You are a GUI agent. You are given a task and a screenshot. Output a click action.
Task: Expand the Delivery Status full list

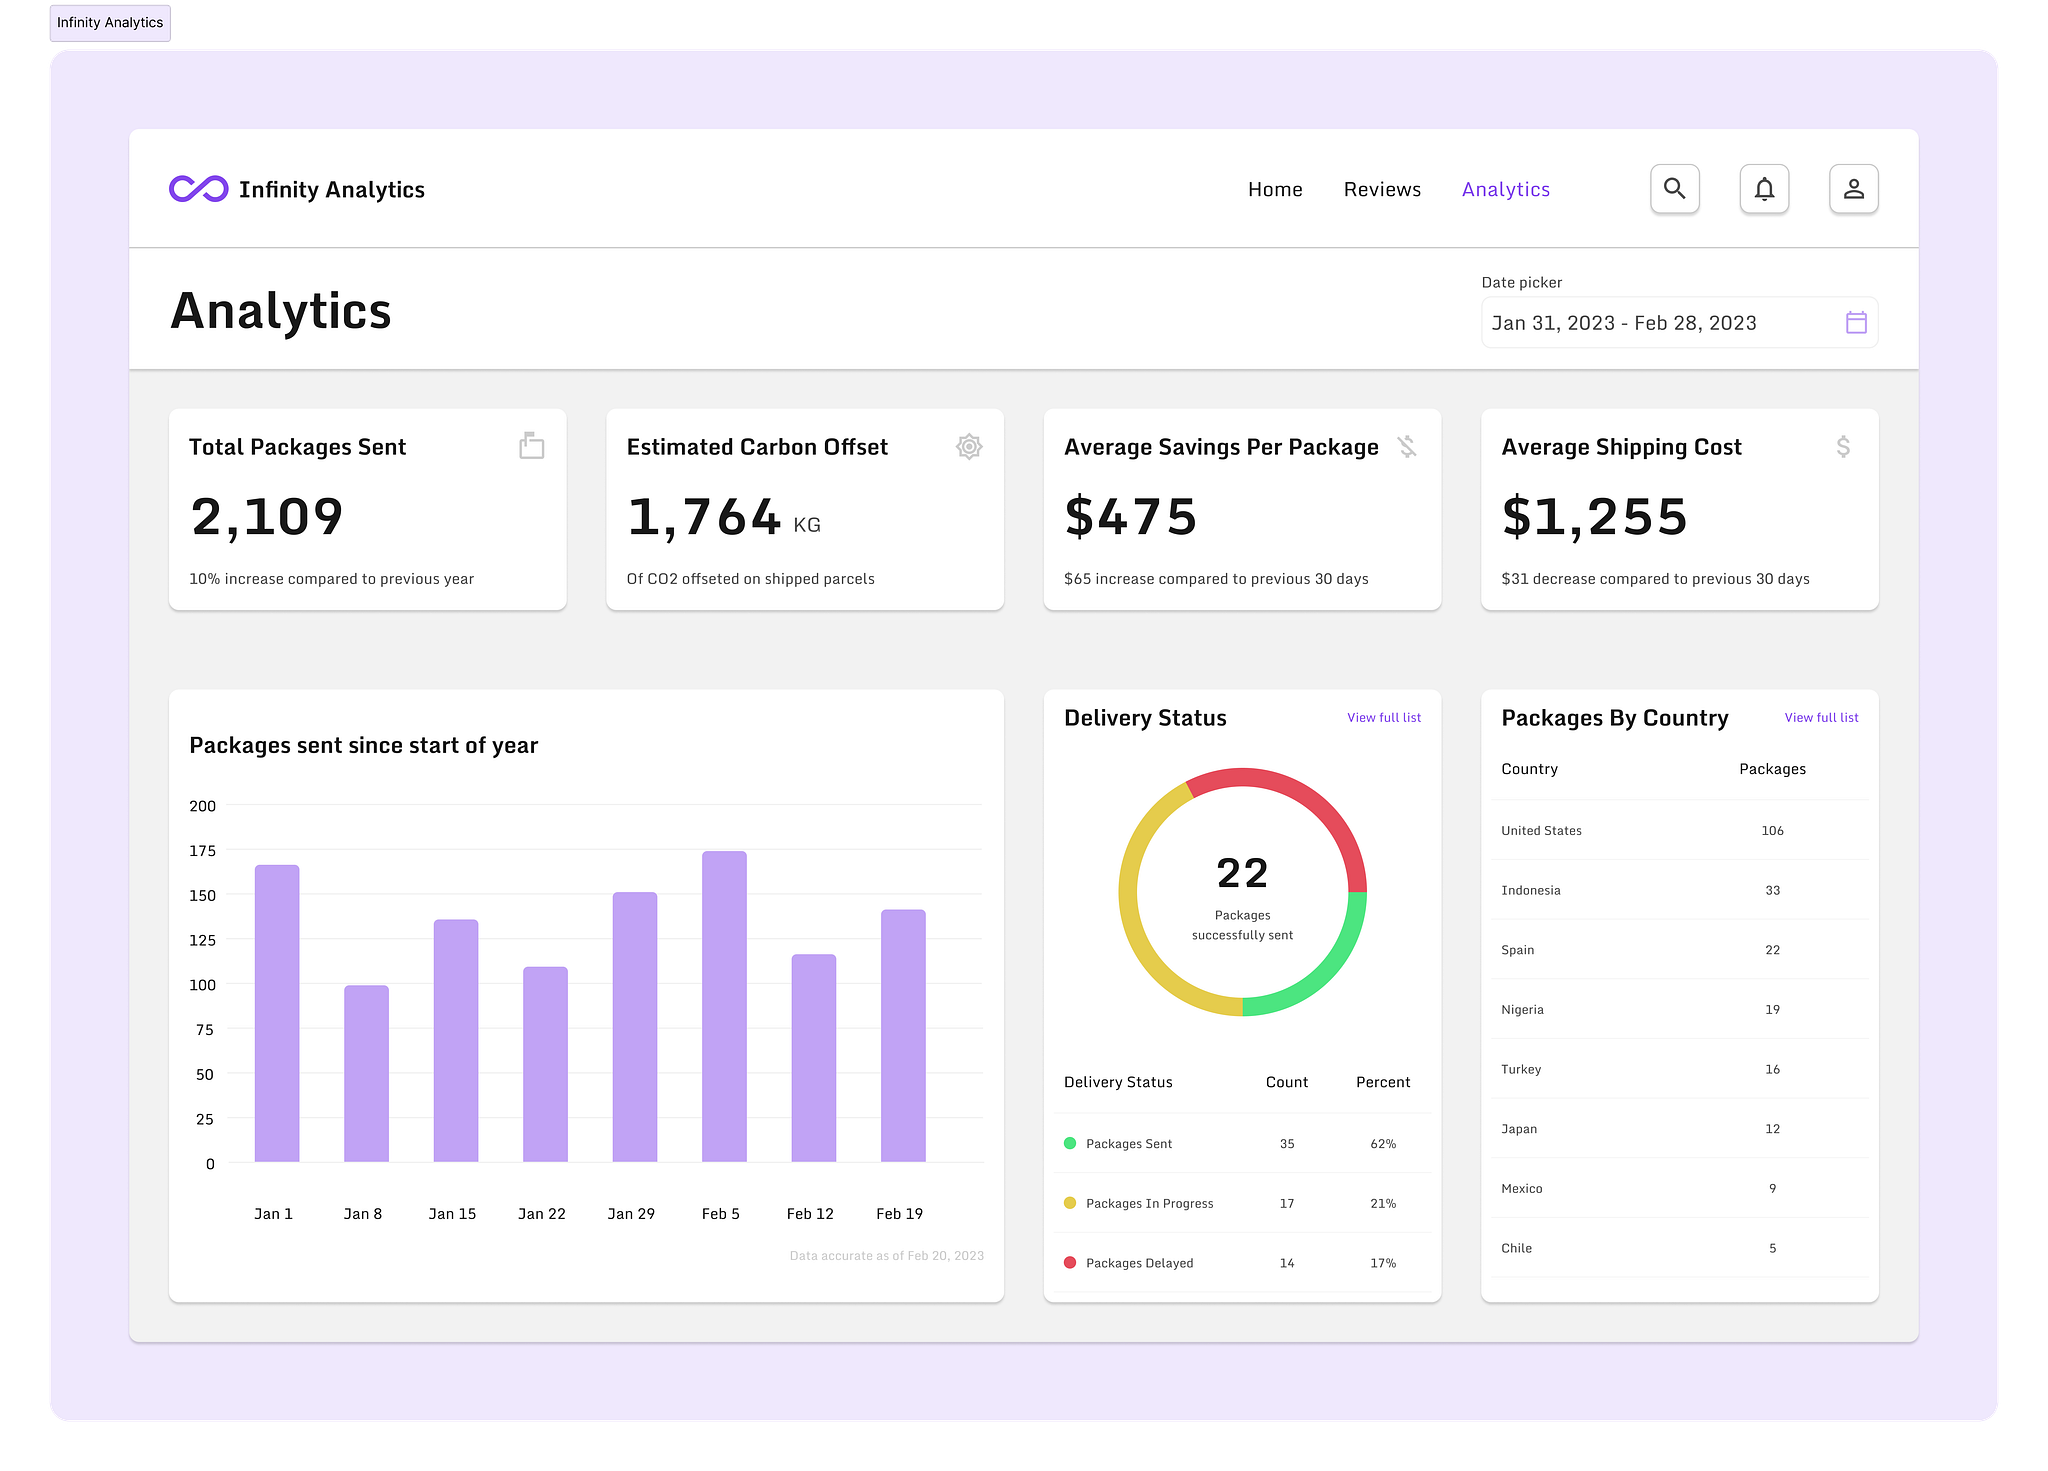coord(1383,717)
